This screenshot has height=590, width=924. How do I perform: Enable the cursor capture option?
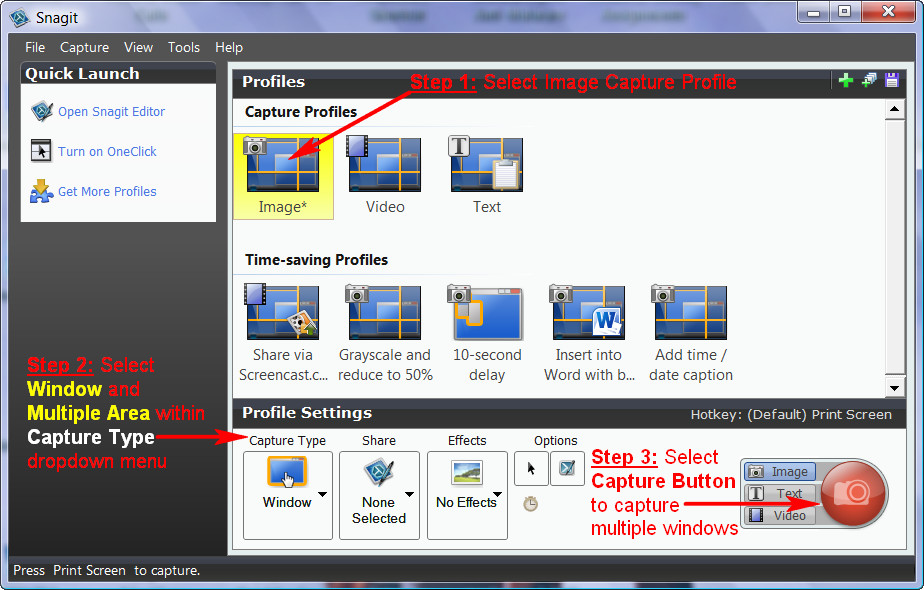click(531, 468)
